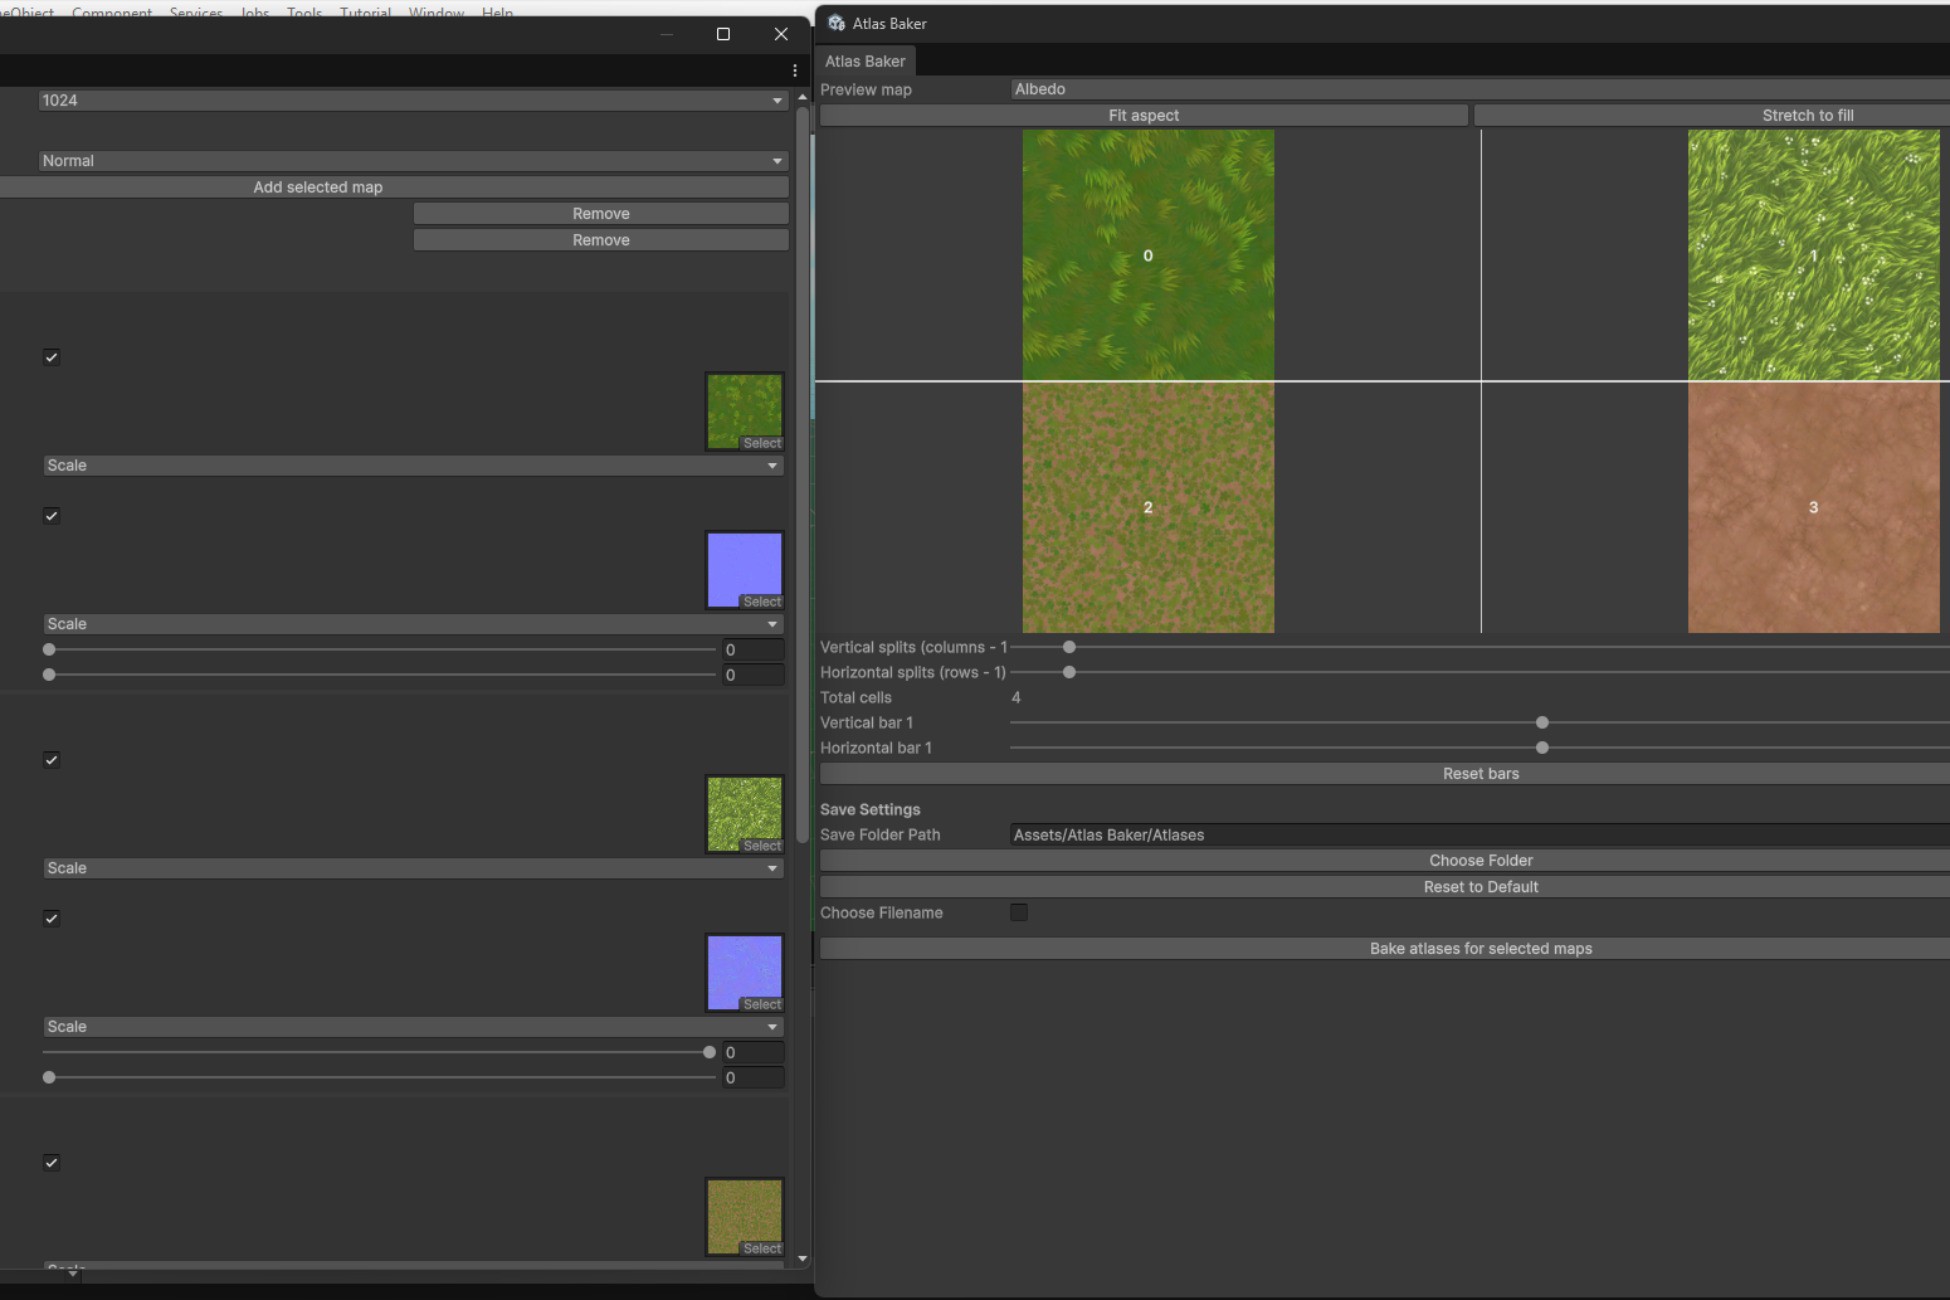
Task: Click Select on the blue normal map thumbnail
Action: pos(762,601)
